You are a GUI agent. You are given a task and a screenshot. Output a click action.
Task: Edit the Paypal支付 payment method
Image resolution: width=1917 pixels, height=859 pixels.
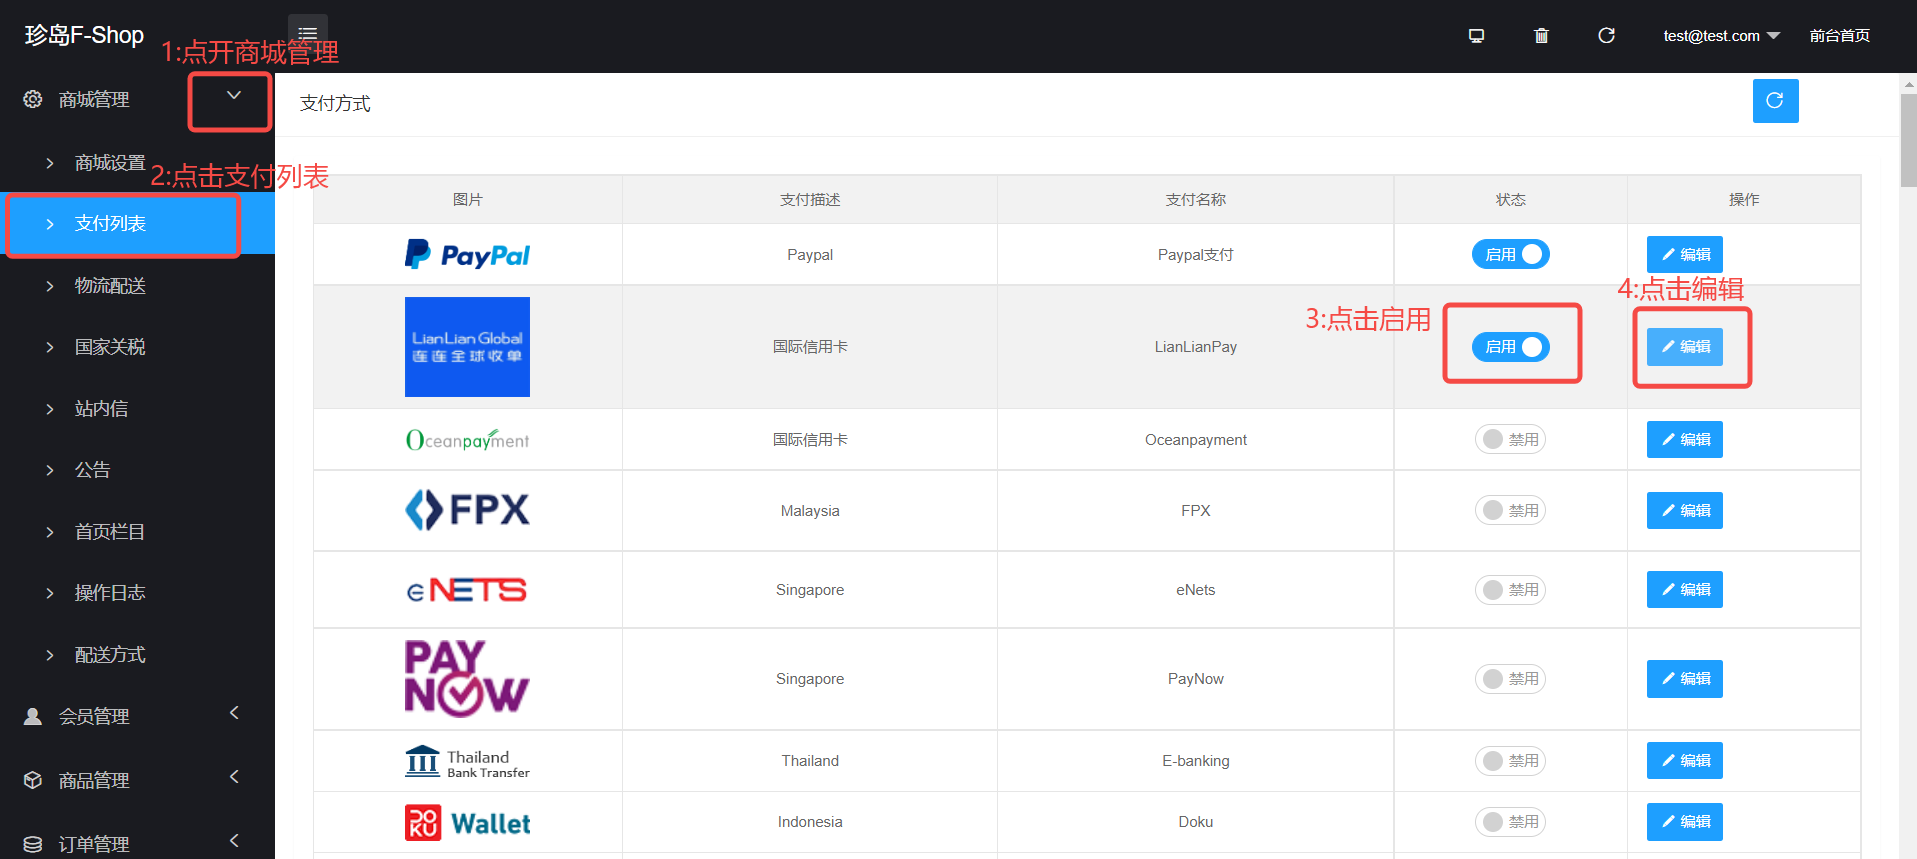pyautogui.click(x=1685, y=255)
